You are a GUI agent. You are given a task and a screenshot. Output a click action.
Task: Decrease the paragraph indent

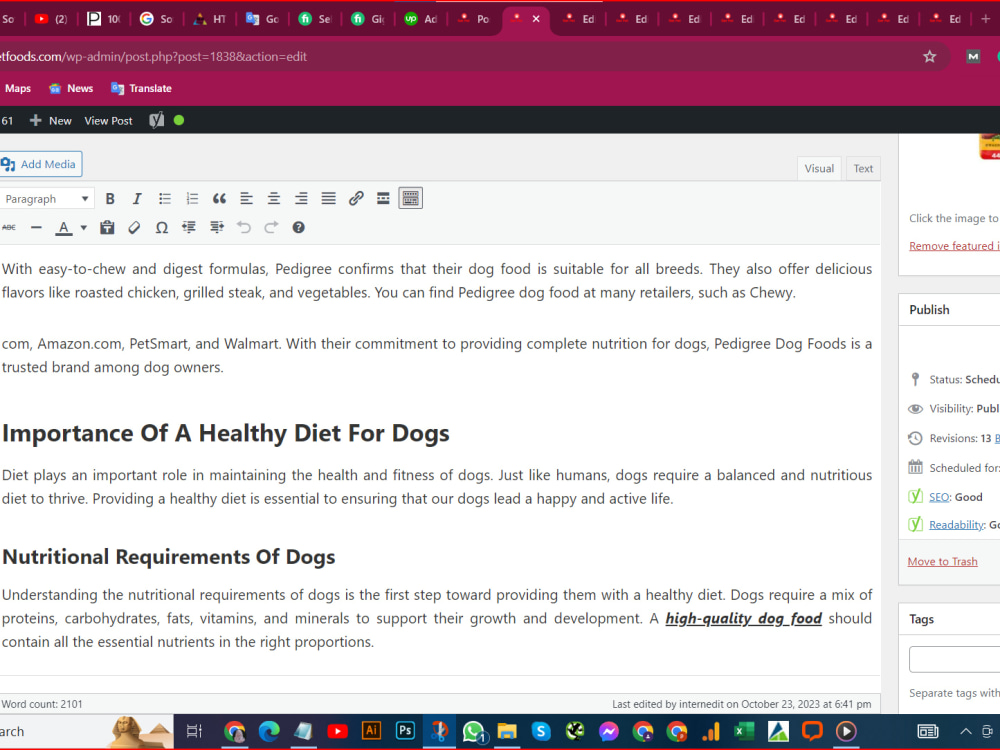[189, 228]
